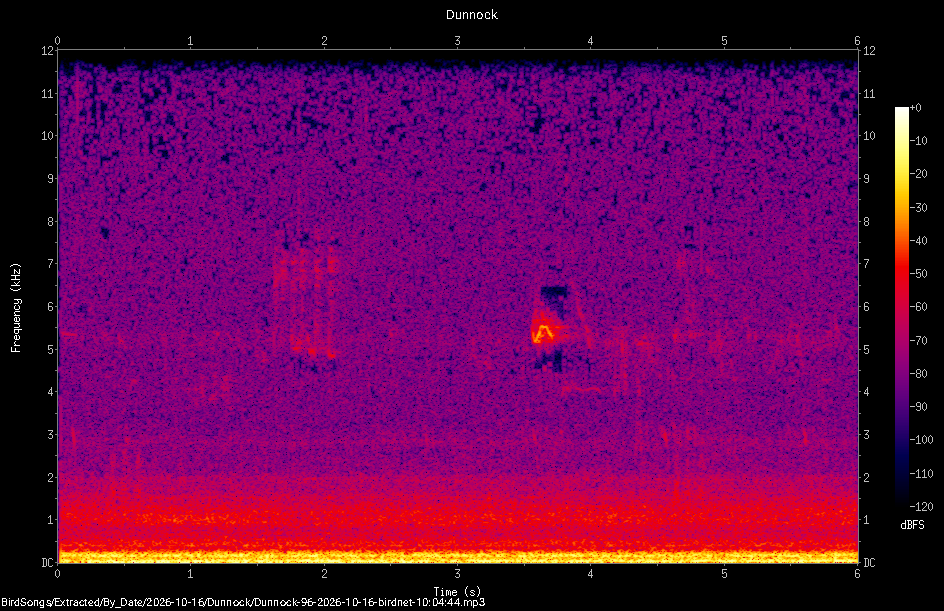Click the dBFS color scale gradient bar
The image size is (944, 611).
[x=901, y=307]
